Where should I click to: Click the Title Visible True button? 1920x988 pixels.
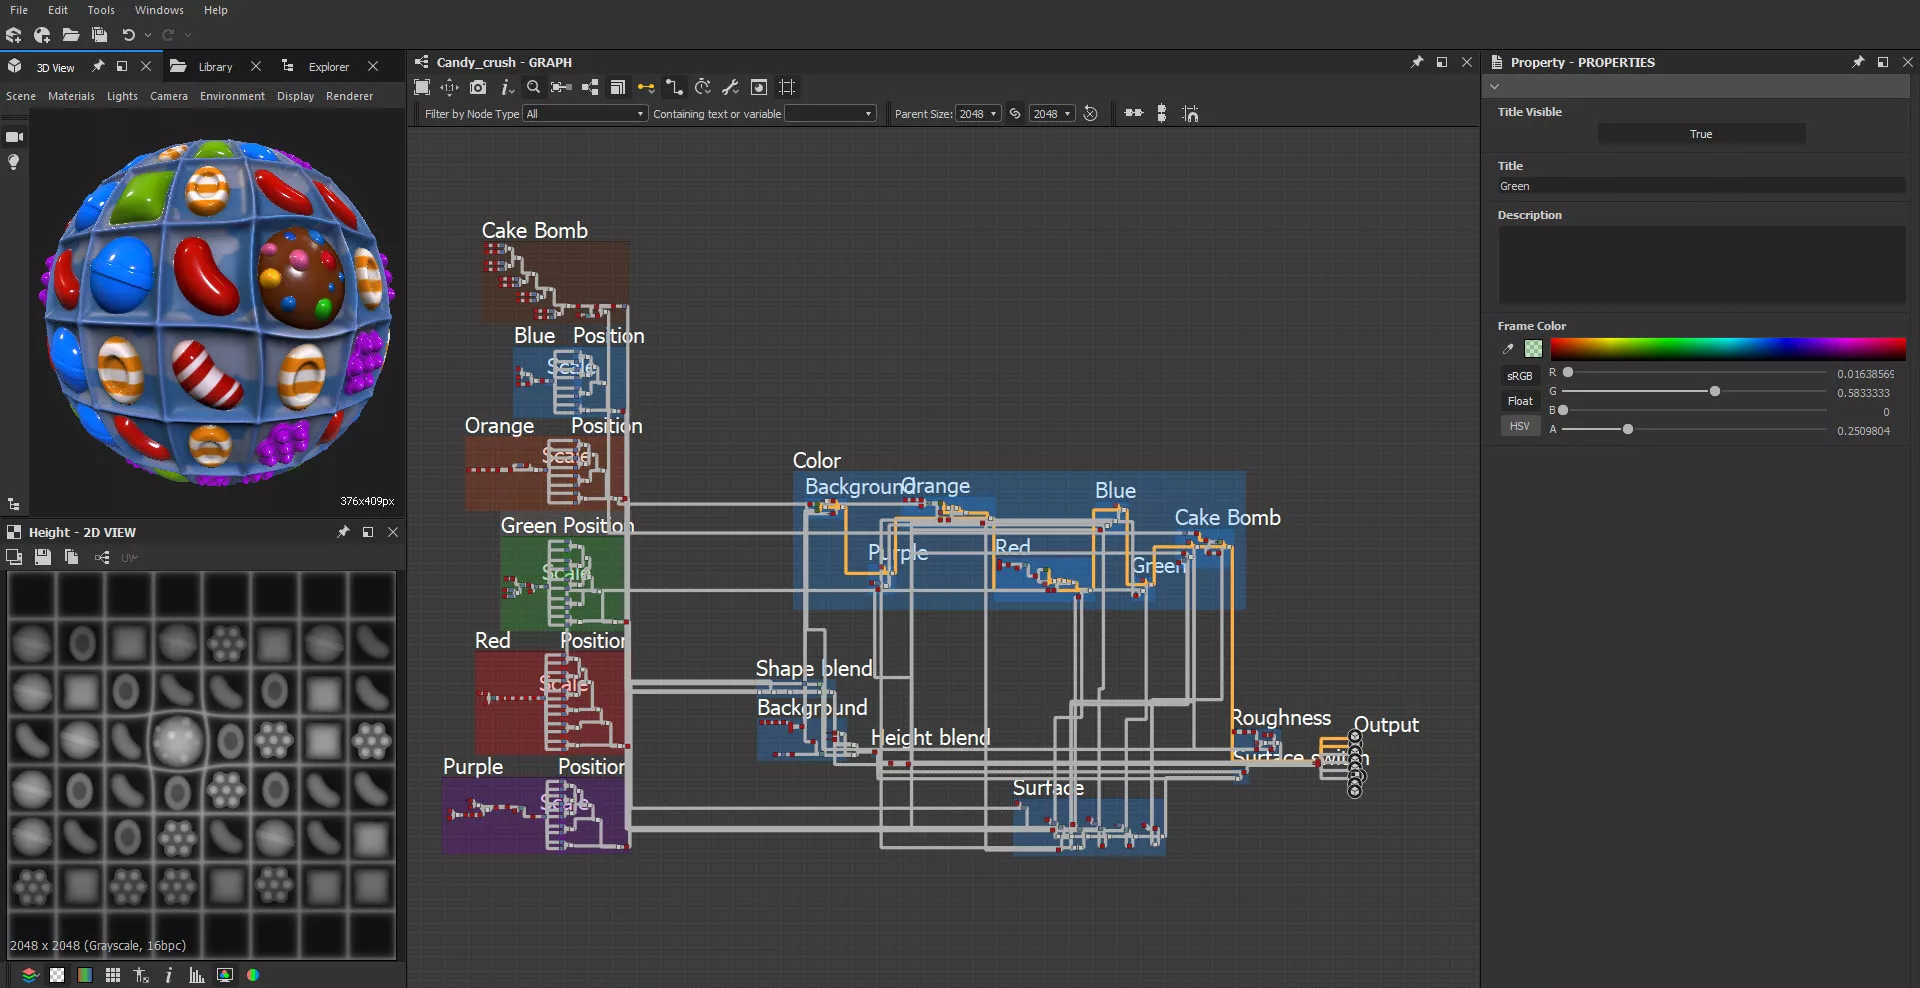tap(1700, 134)
